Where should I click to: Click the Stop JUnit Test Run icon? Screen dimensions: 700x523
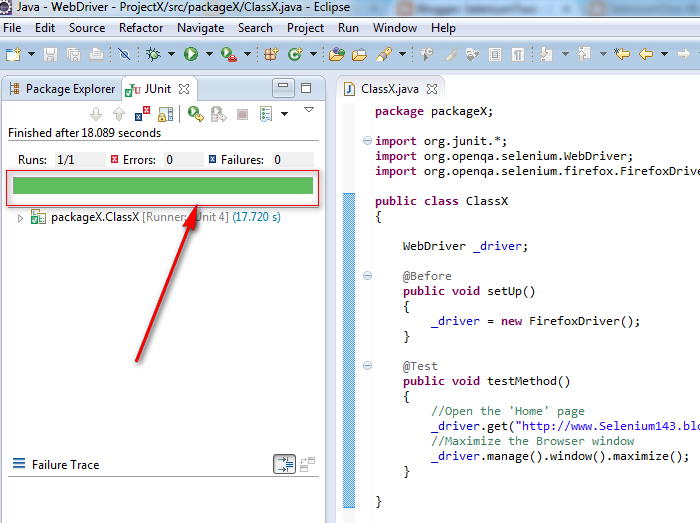(x=242, y=115)
